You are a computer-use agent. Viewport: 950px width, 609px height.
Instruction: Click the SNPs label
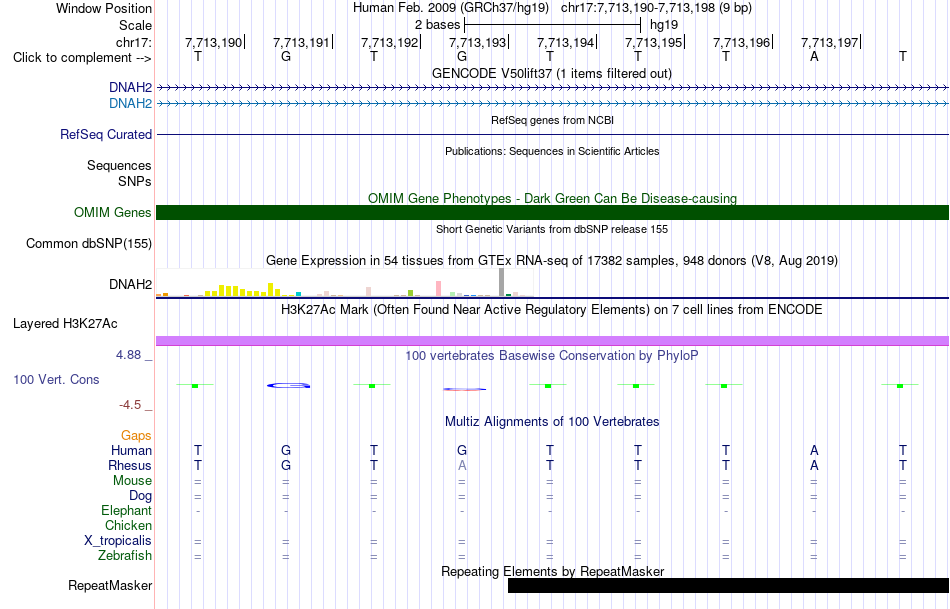(x=135, y=182)
